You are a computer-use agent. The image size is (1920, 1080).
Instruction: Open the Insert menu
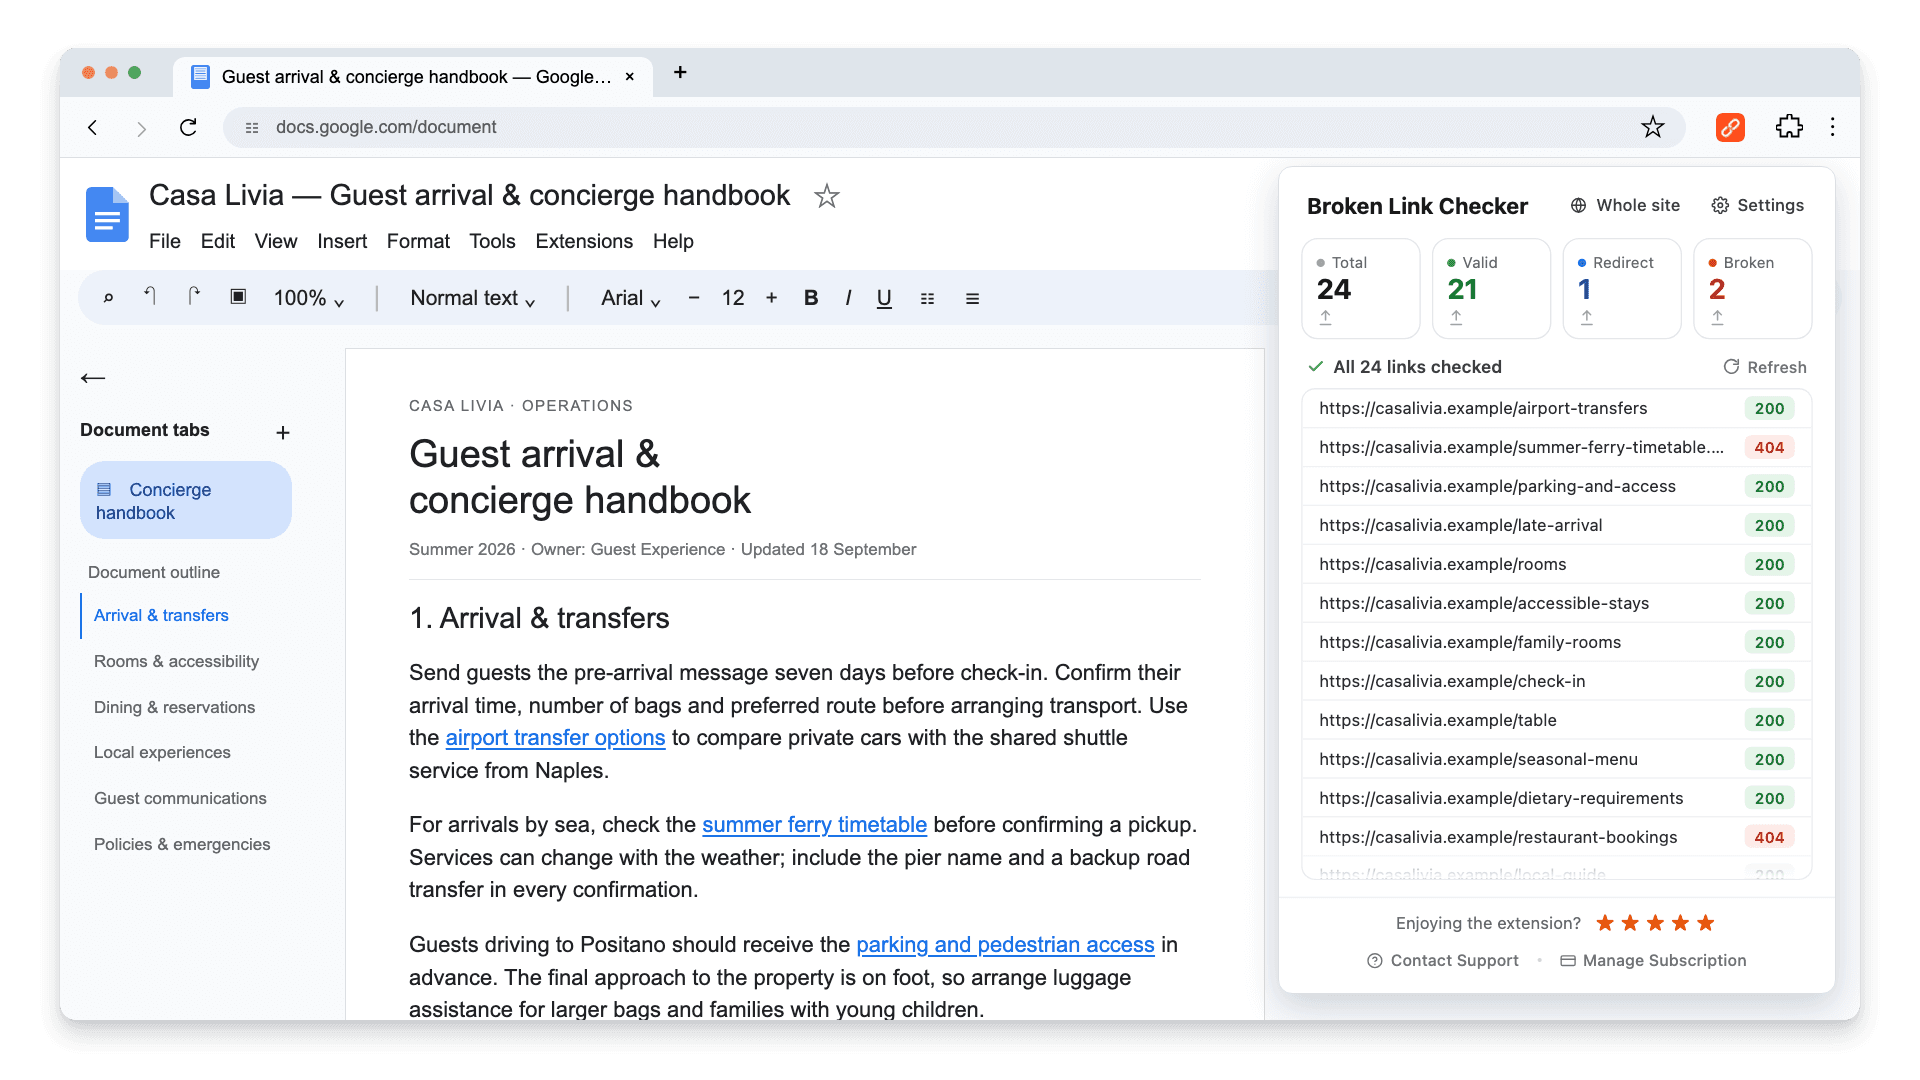point(342,241)
